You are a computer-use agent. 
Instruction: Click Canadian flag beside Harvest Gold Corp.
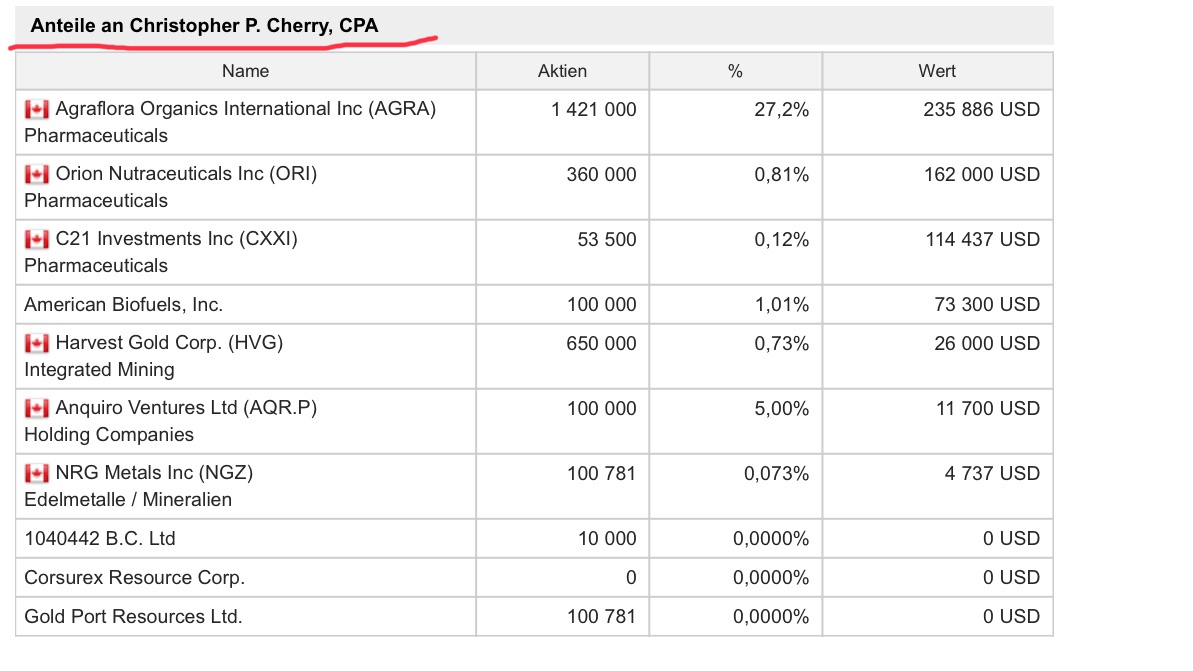click(x=37, y=344)
